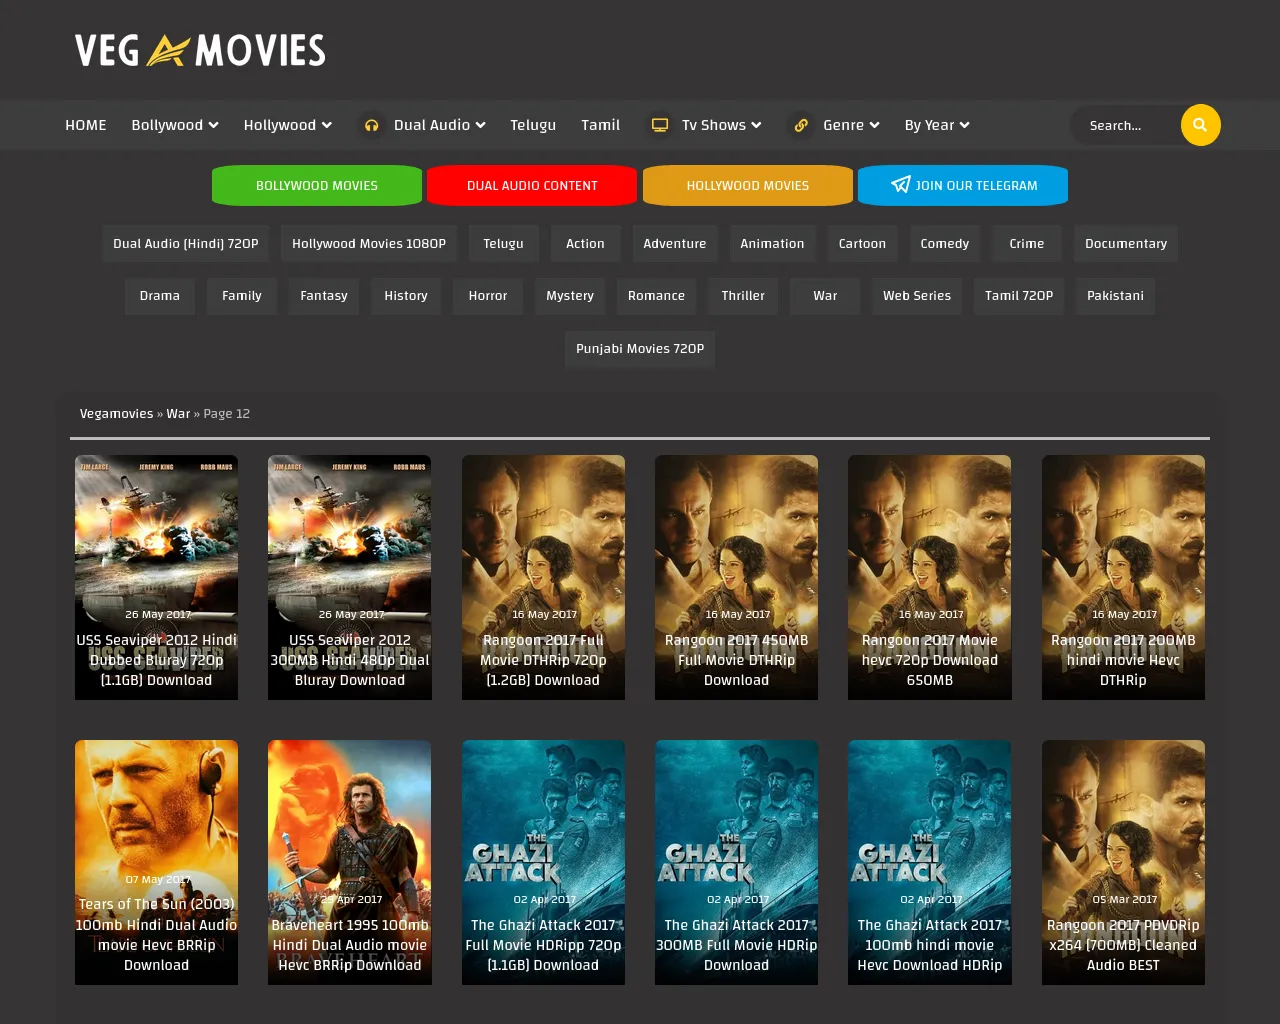Open the Animation category tag
The image size is (1280, 1024).
tap(772, 243)
